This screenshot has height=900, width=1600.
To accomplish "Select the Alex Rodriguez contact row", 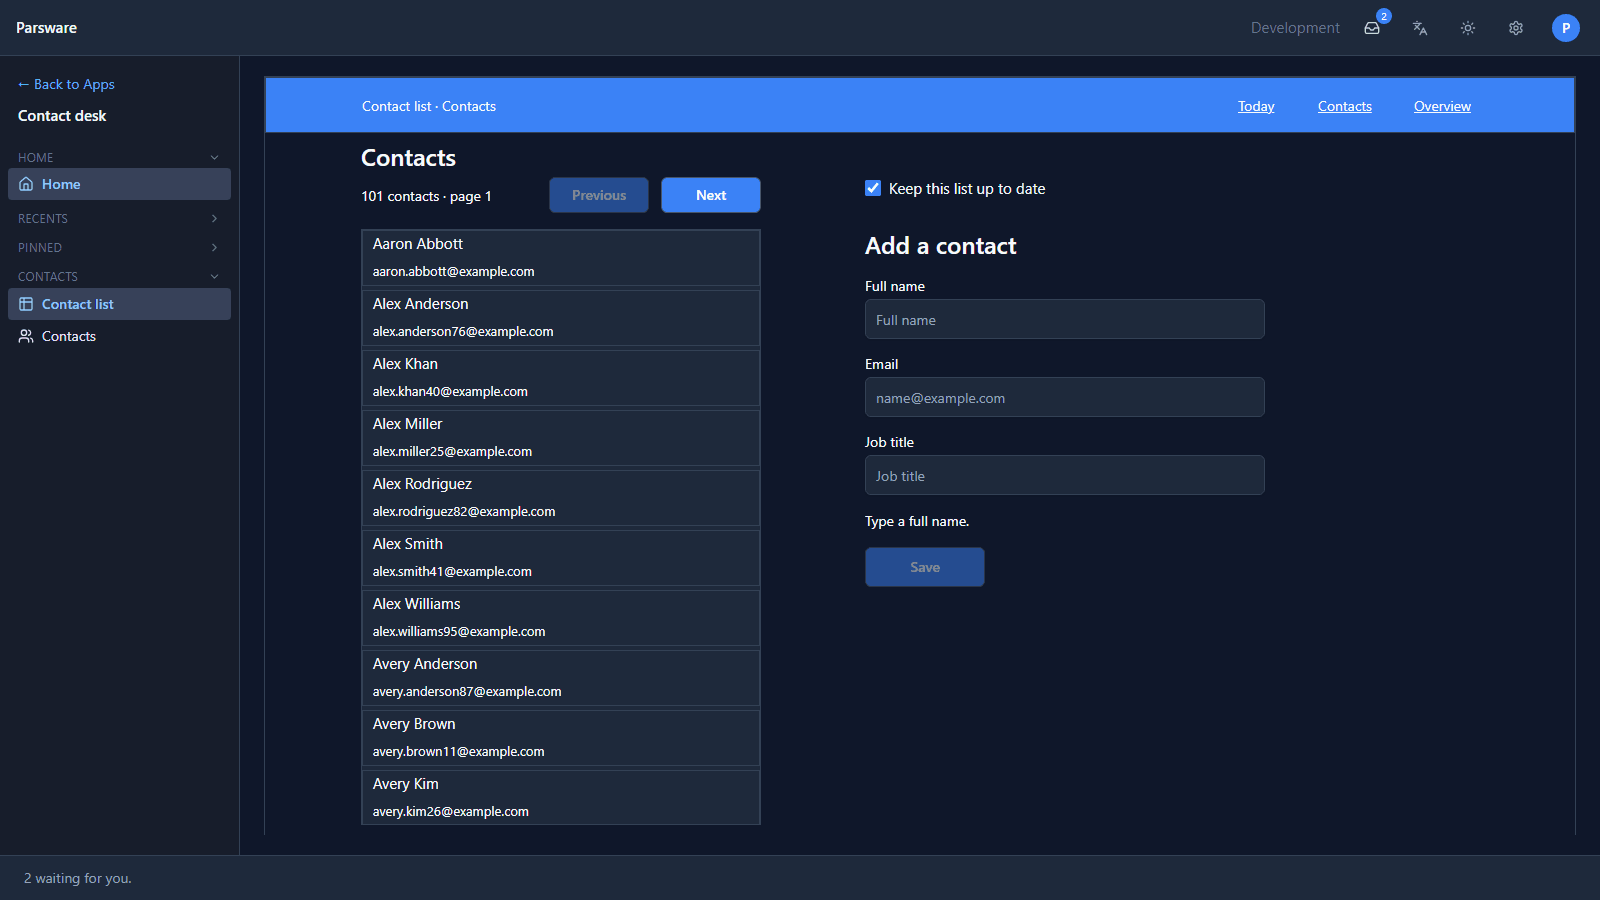I will pos(561,498).
